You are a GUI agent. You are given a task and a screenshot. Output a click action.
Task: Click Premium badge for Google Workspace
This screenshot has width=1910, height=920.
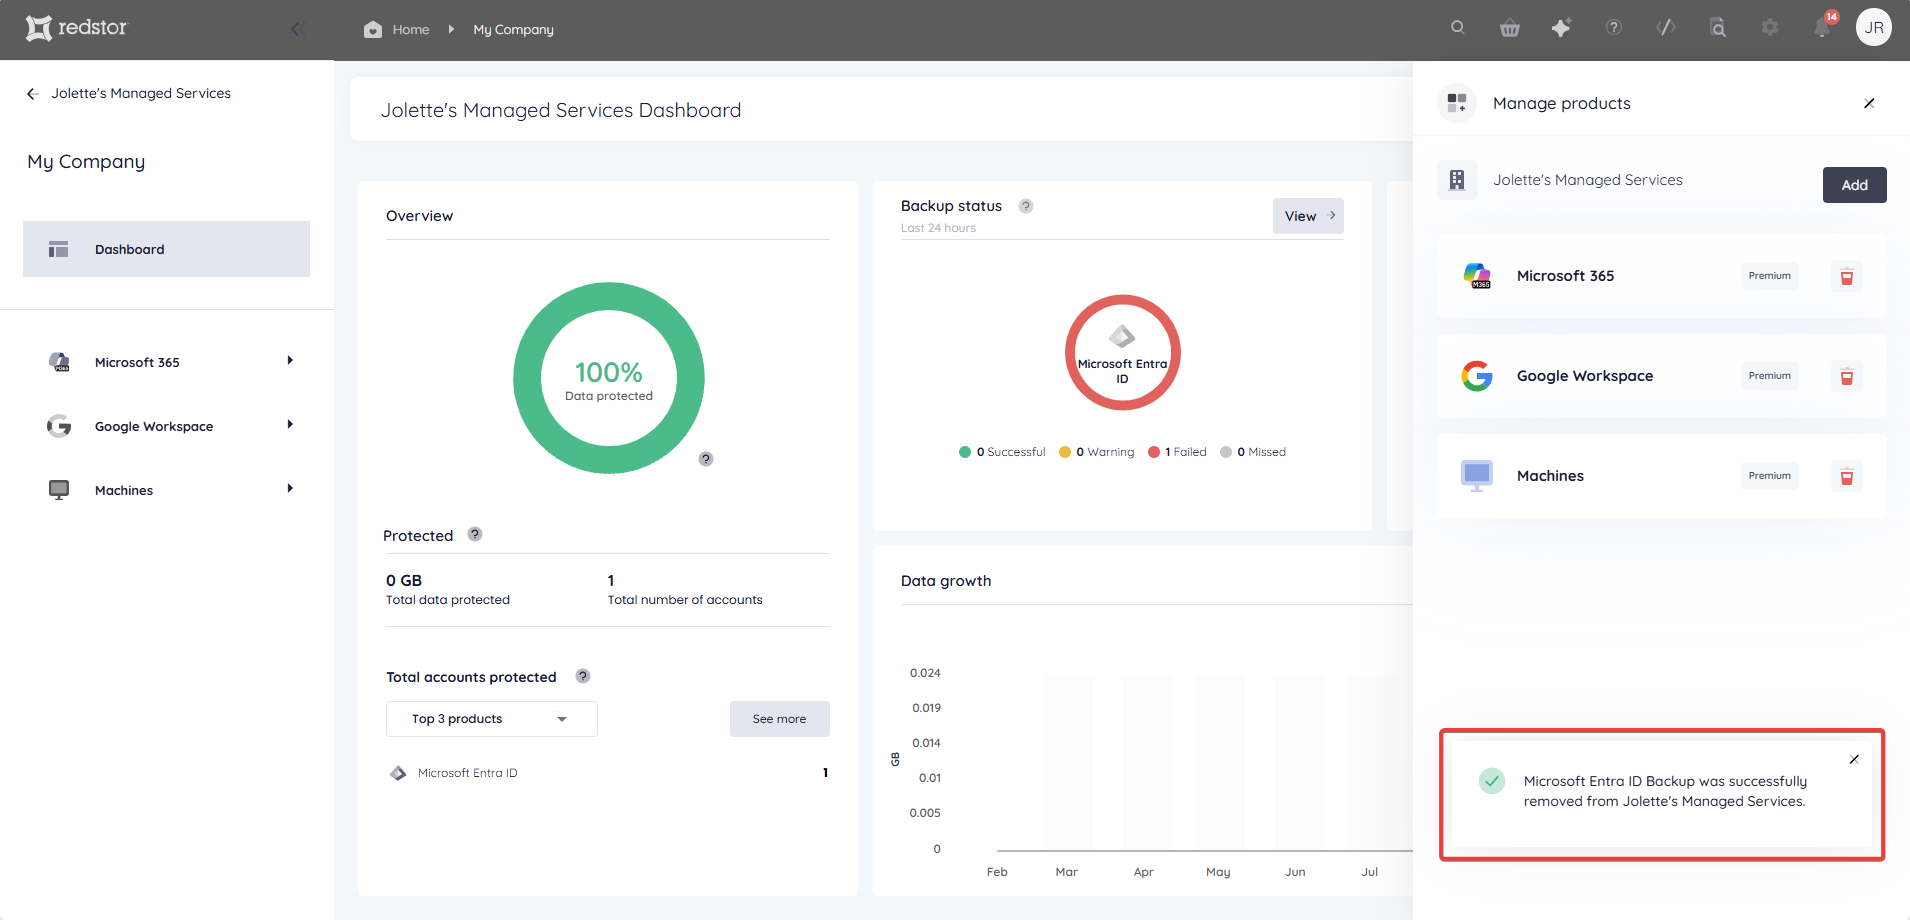coord(1770,376)
